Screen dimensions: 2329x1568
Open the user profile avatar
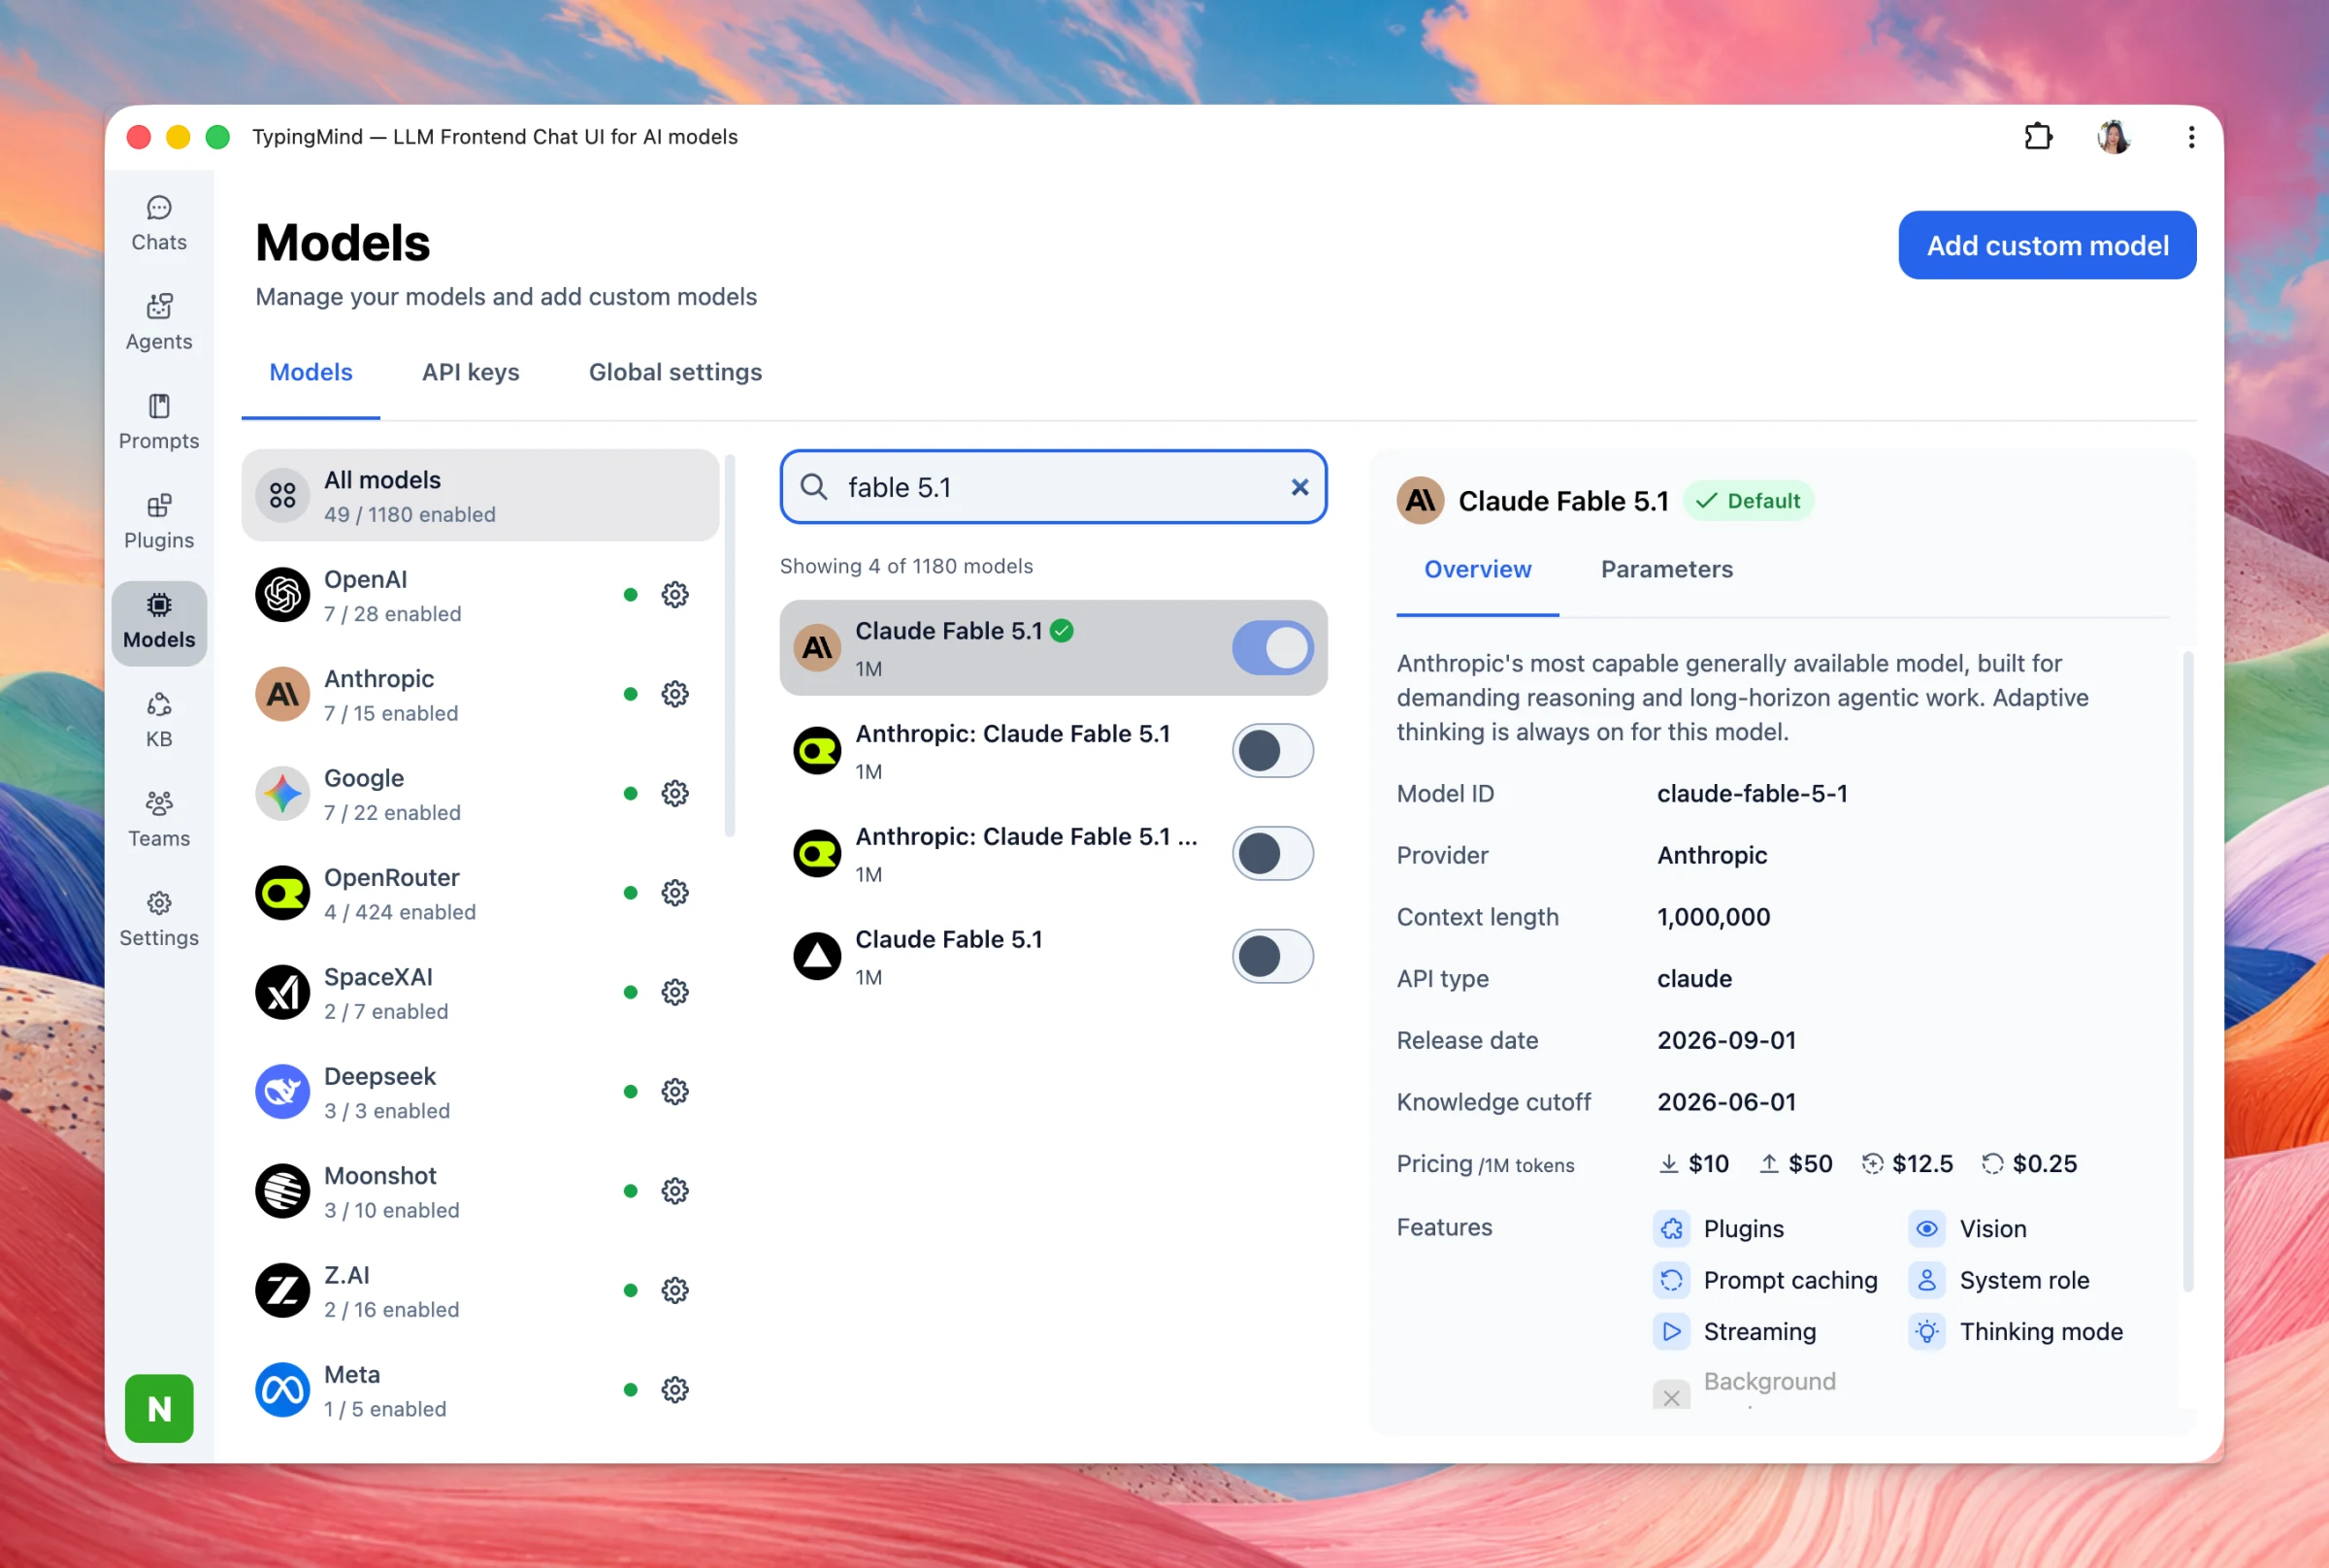pyautogui.click(x=2114, y=136)
